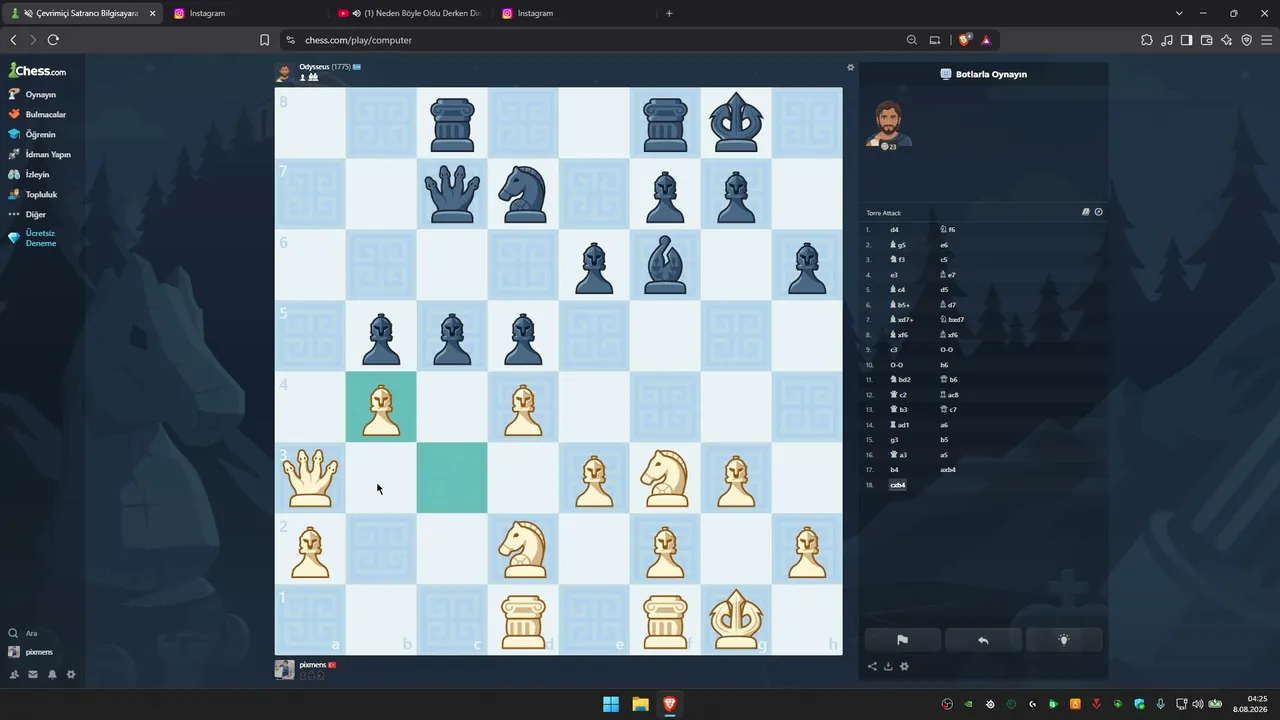
Task: Toggle the browser sidebar panel icon
Action: pos(1187,40)
